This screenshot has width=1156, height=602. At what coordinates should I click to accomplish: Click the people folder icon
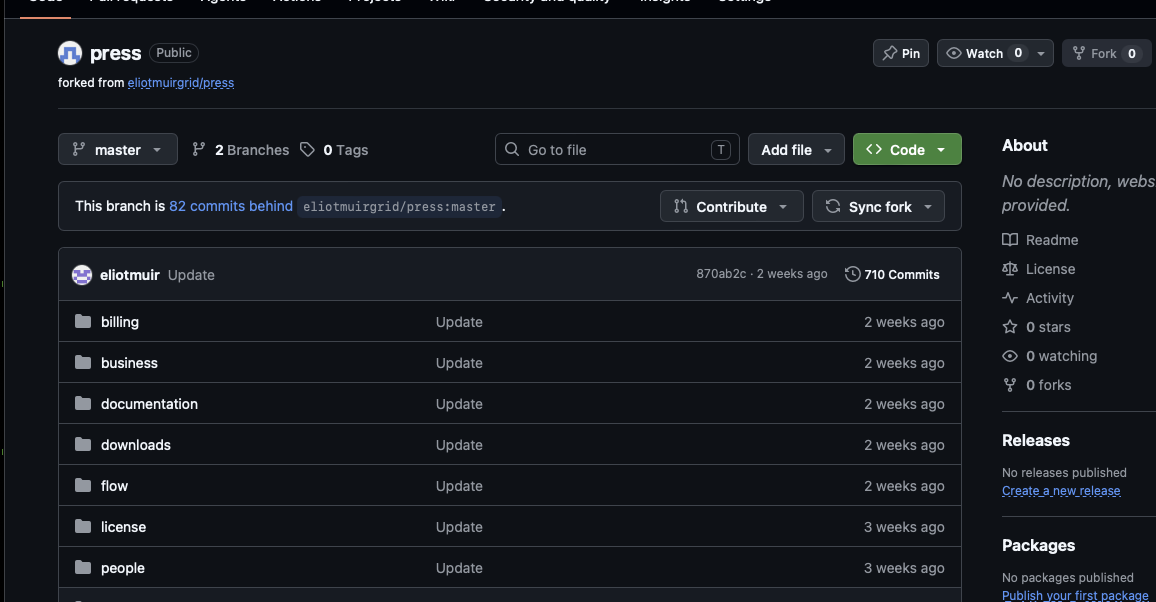[83, 567]
